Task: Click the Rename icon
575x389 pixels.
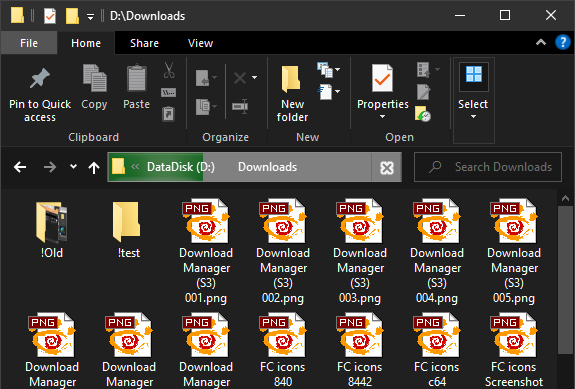Action: 240,106
